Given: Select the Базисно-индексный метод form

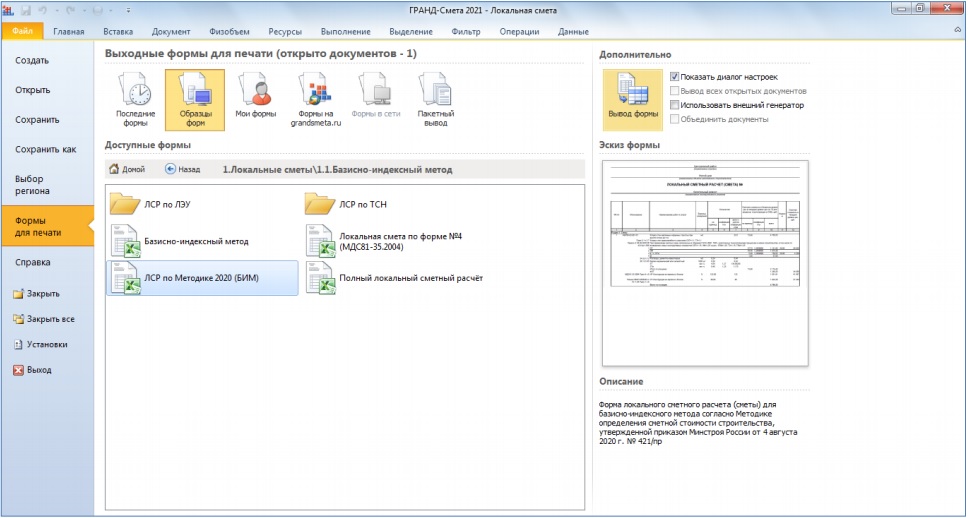Looking at the screenshot, I should click(179, 241).
